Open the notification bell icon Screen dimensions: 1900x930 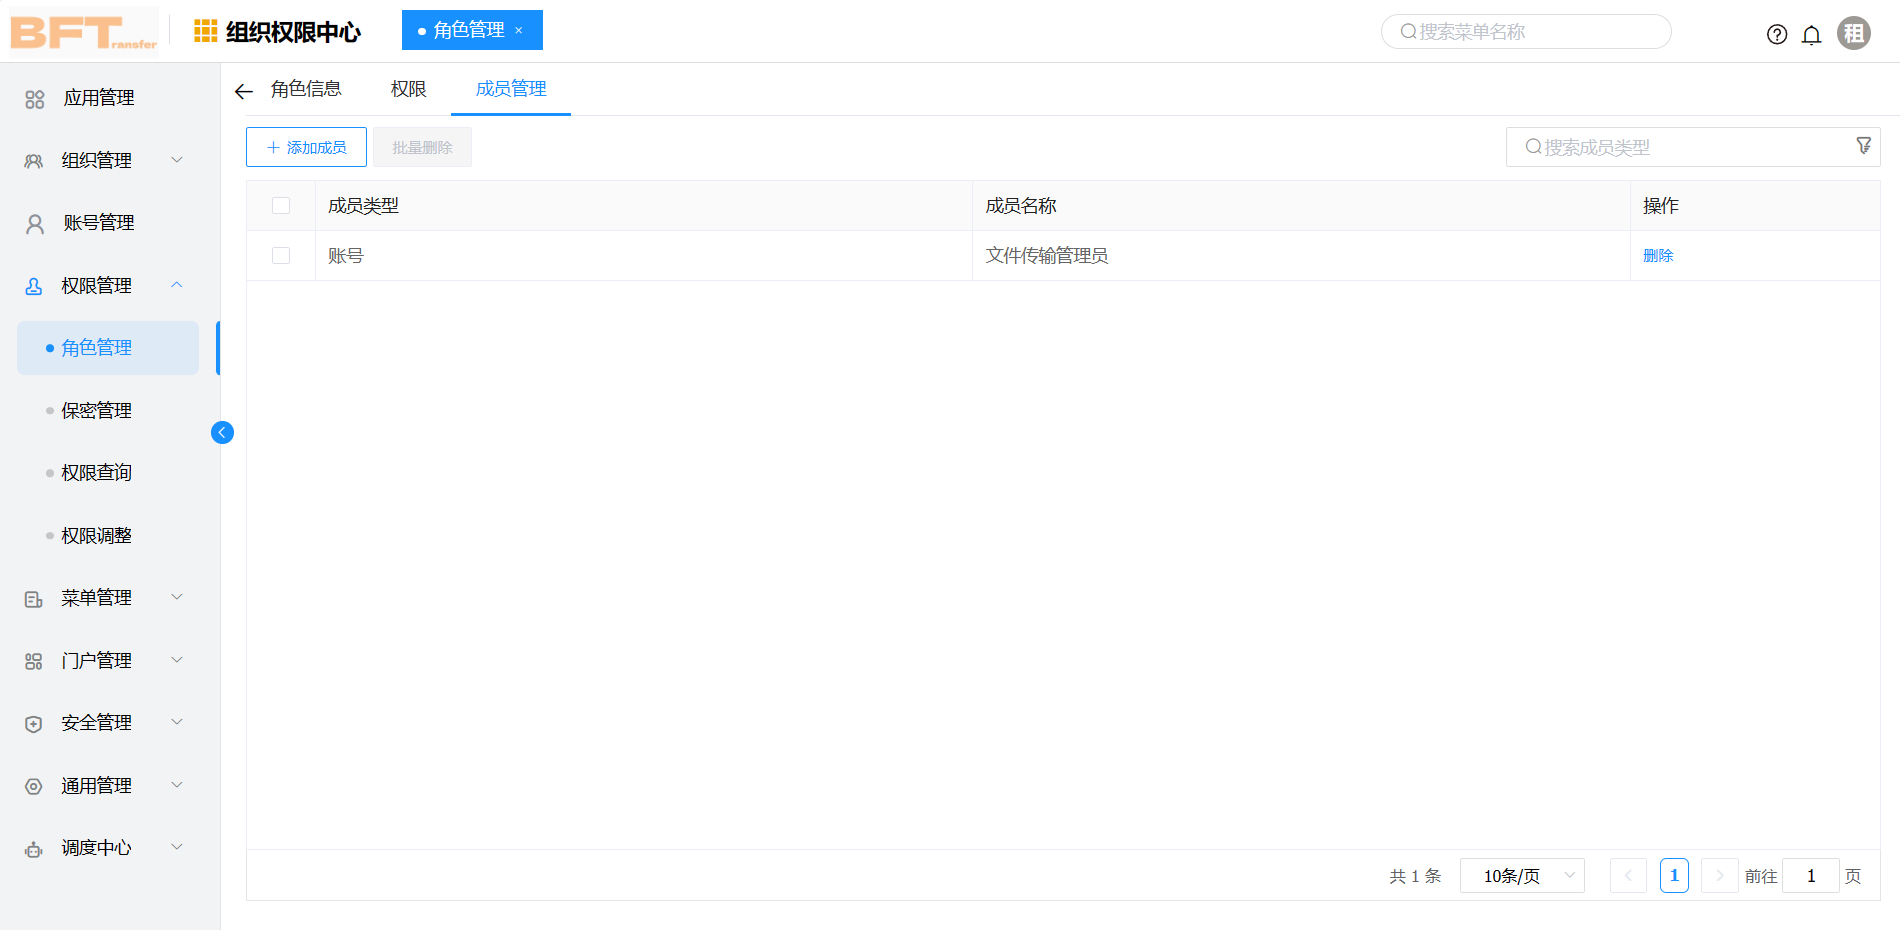pyautogui.click(x=1811, y=33)
